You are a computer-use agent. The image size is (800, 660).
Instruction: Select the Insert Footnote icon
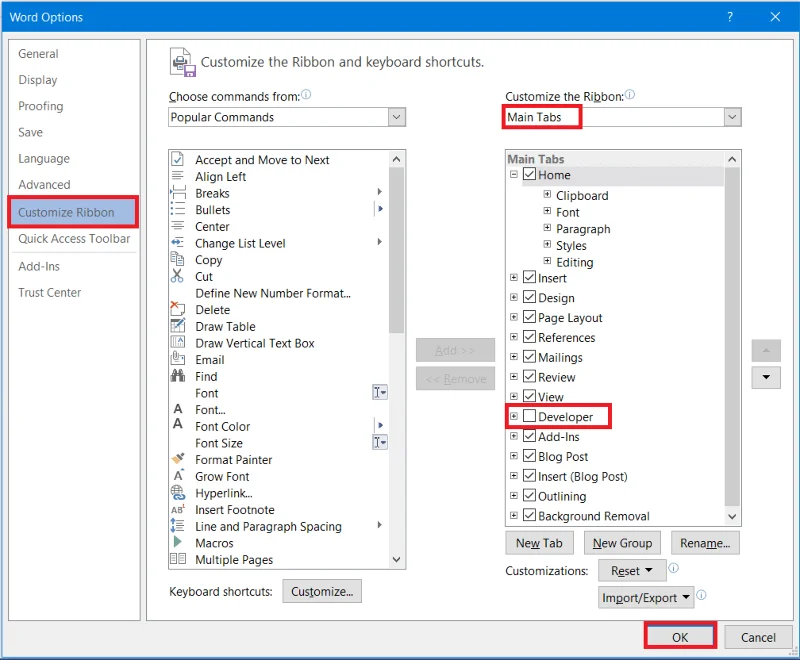coord(178,509)
